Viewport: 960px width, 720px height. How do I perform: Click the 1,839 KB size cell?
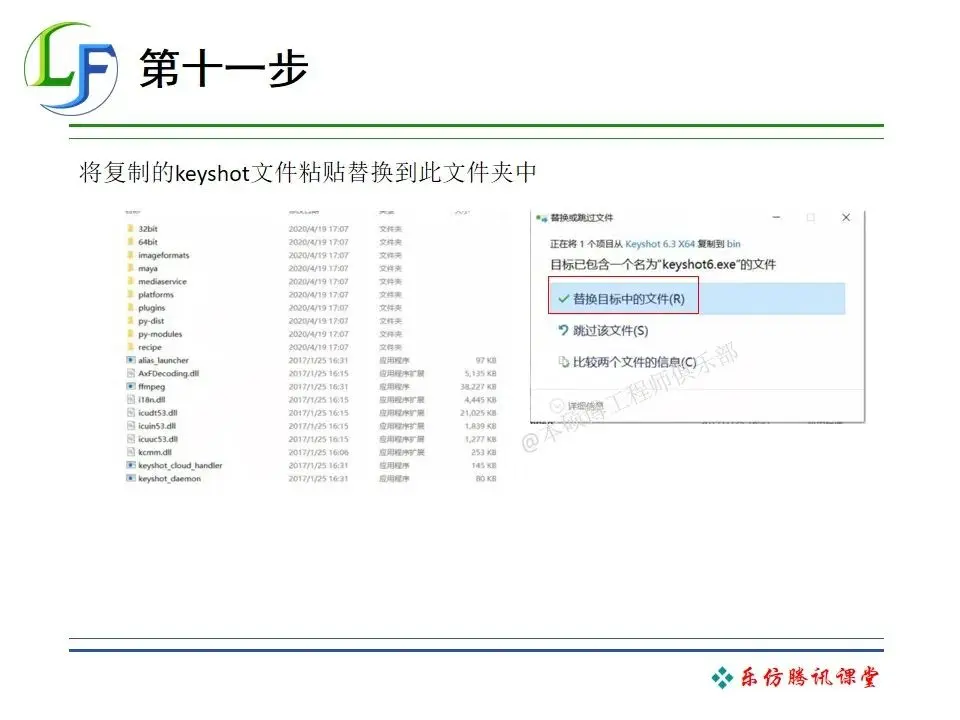(480, 426)
